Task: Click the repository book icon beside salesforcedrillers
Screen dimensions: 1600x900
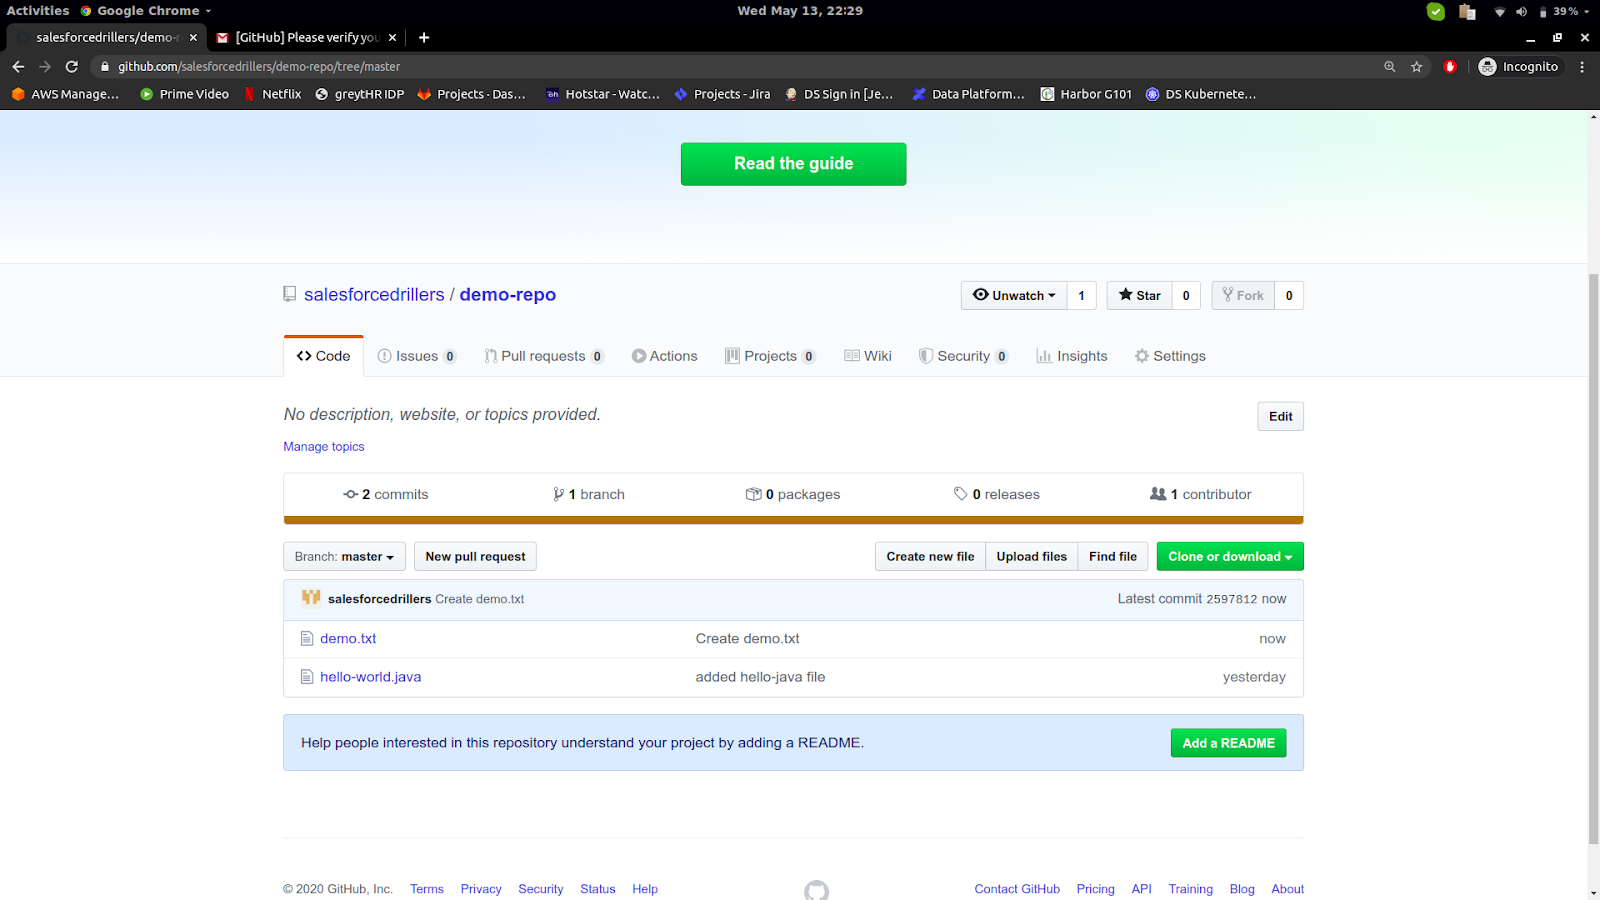Action: point(290,294)
